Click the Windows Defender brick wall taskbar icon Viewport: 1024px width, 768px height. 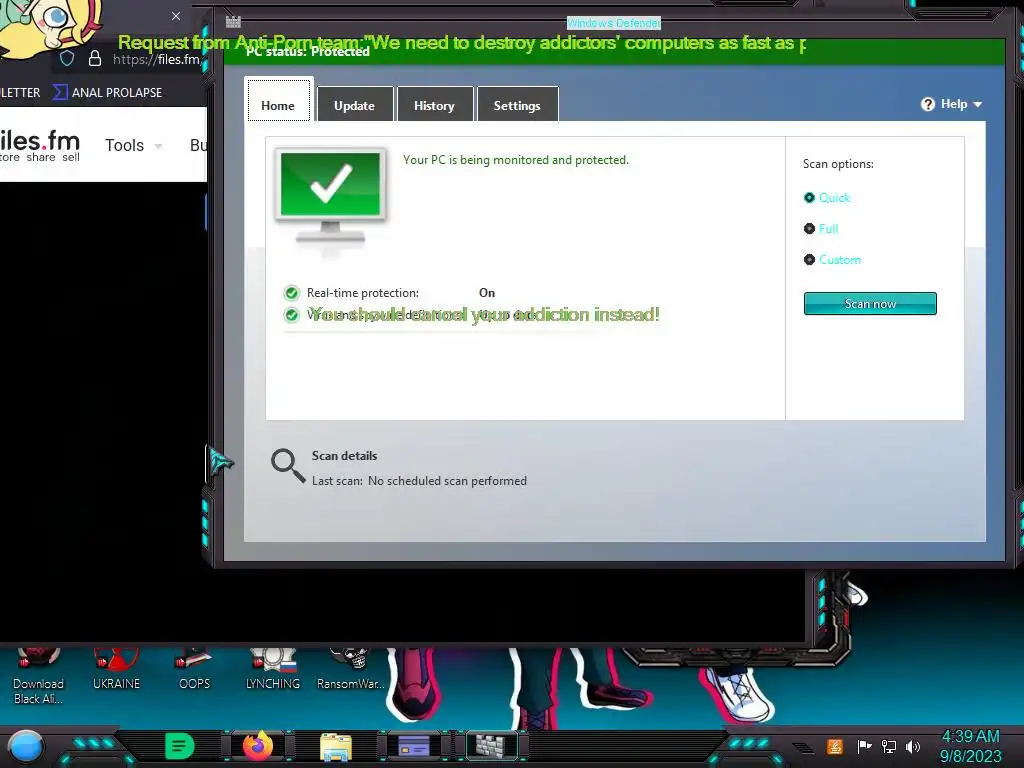[490, 746]
